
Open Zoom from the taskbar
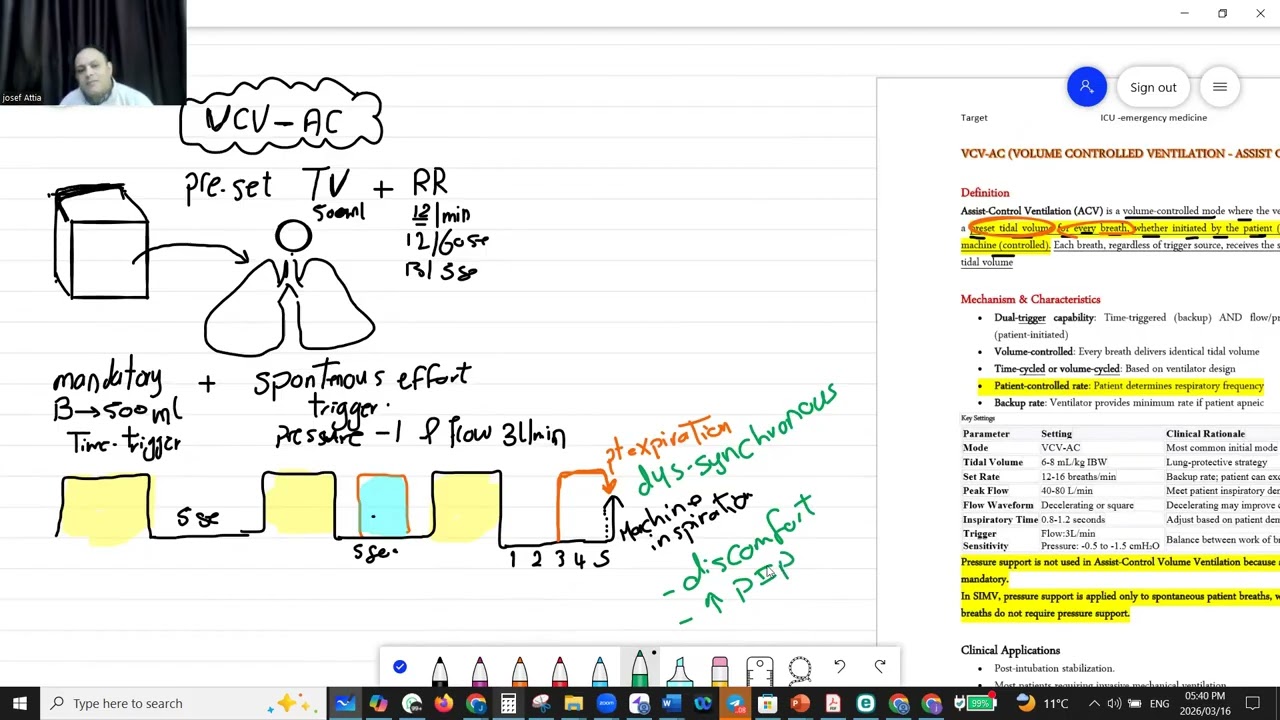(x=606, y=703)
